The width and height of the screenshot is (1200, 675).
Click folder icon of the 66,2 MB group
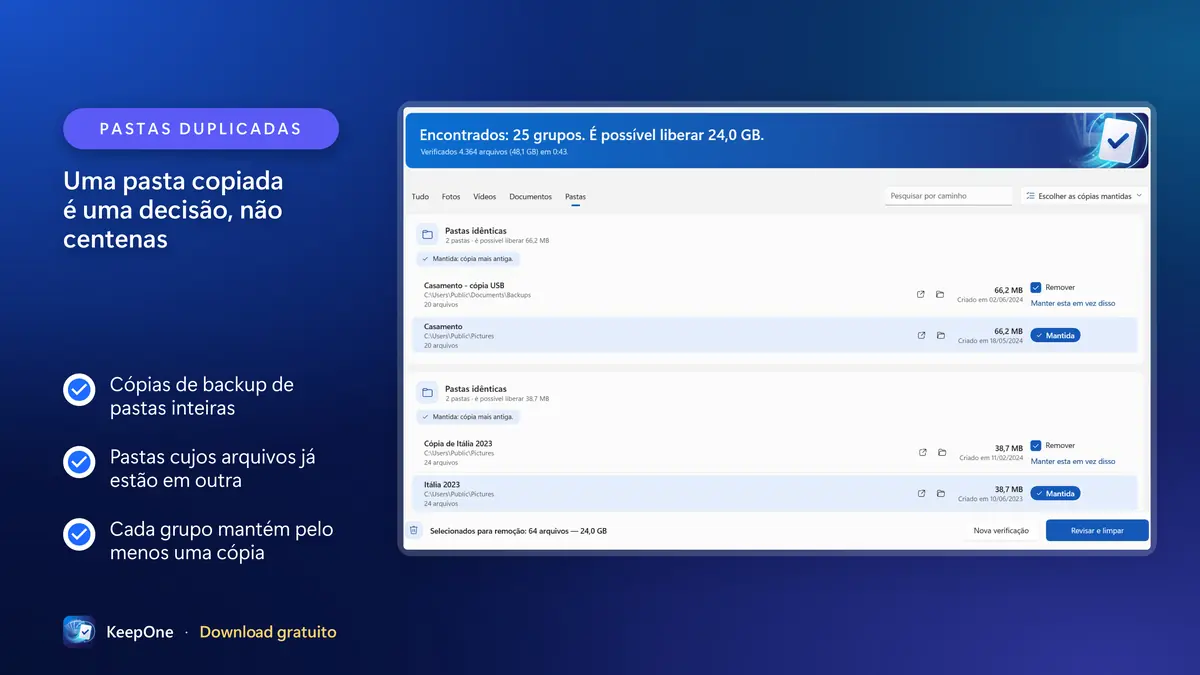coord(427,235)
